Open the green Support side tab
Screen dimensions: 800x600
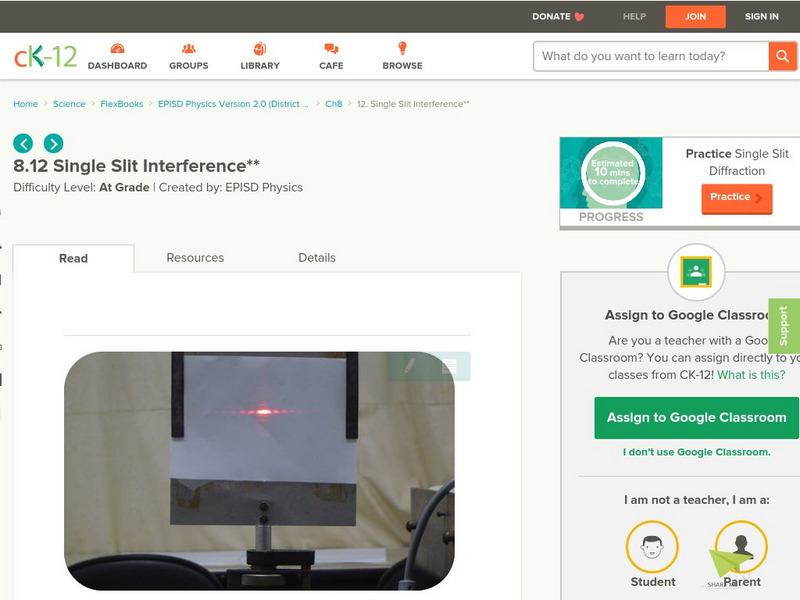(x=784, y=326)
